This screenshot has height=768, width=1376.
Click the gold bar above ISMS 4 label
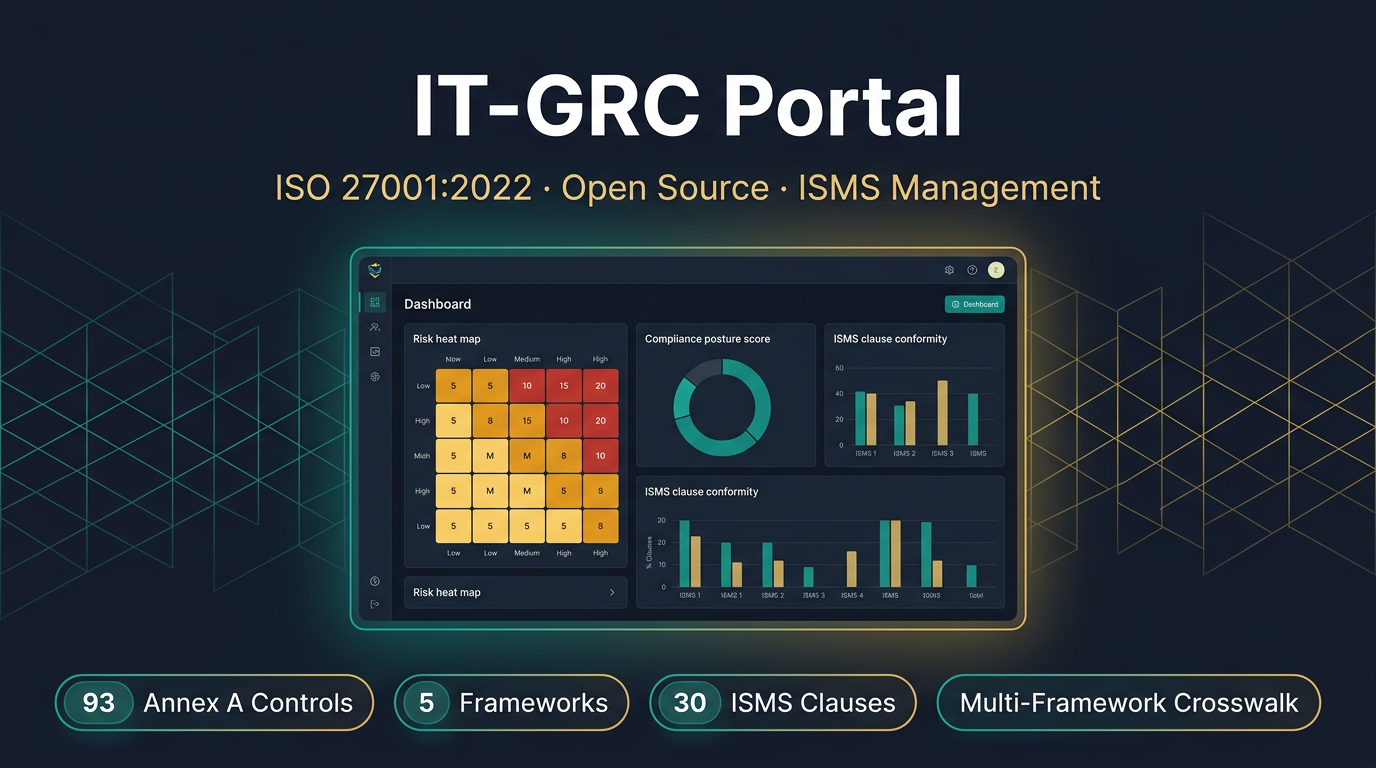(852, 569)
